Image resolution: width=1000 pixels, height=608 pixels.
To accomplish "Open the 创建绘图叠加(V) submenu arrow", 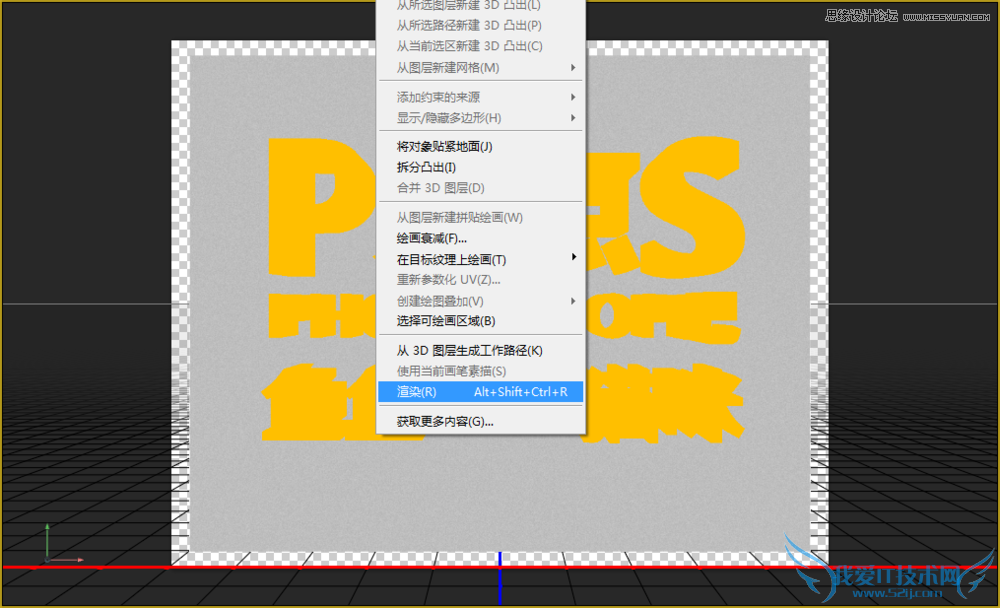I will tap(445, 300).
